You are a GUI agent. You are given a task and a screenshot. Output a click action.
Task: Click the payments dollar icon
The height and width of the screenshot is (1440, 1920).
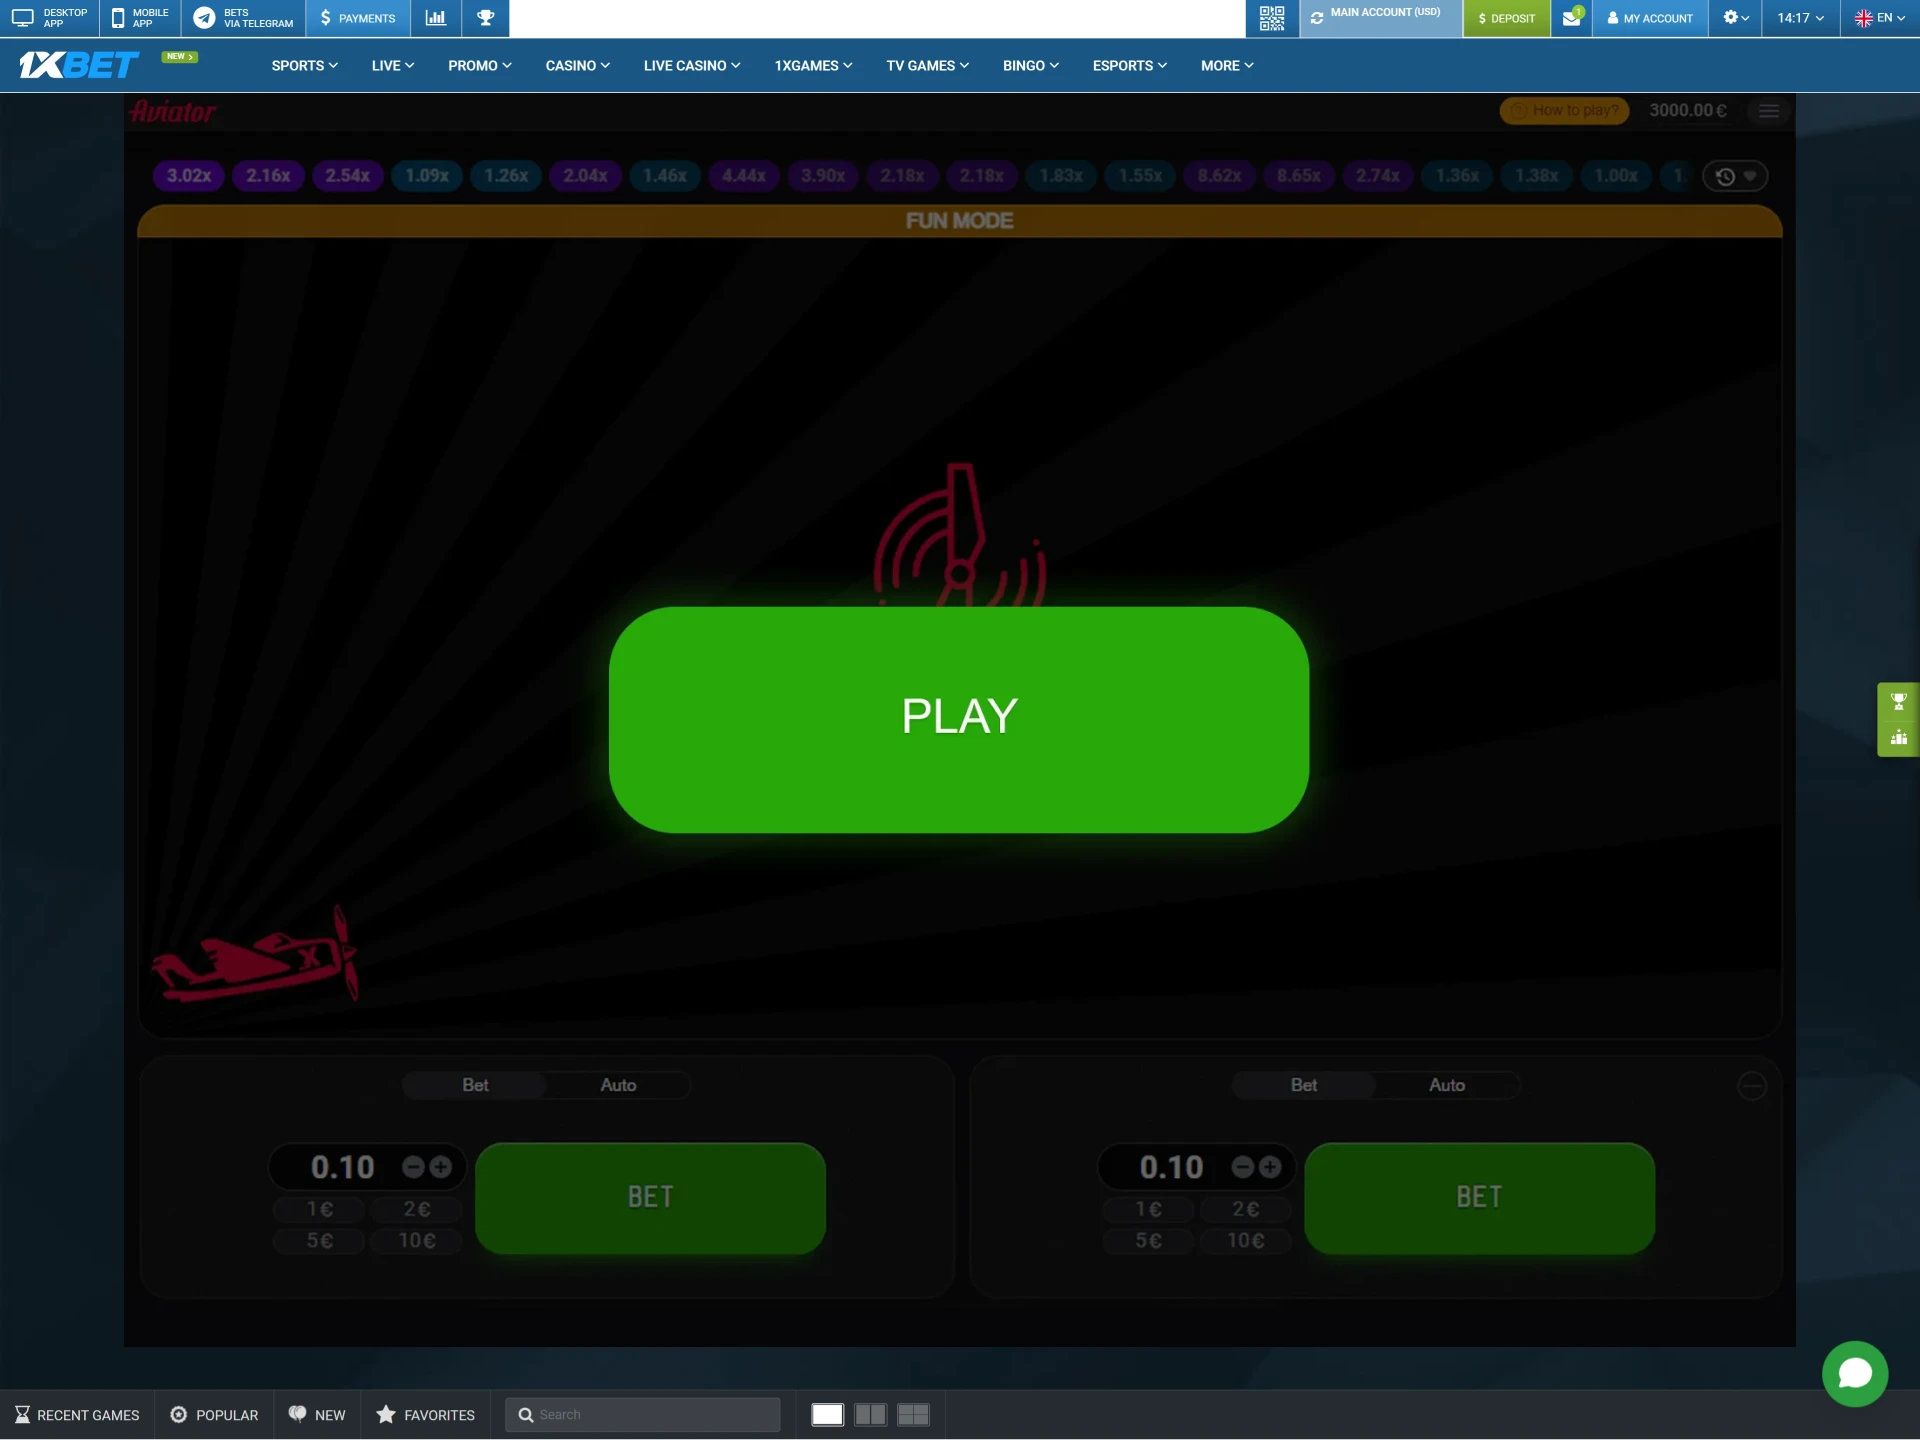click(324, 18)
